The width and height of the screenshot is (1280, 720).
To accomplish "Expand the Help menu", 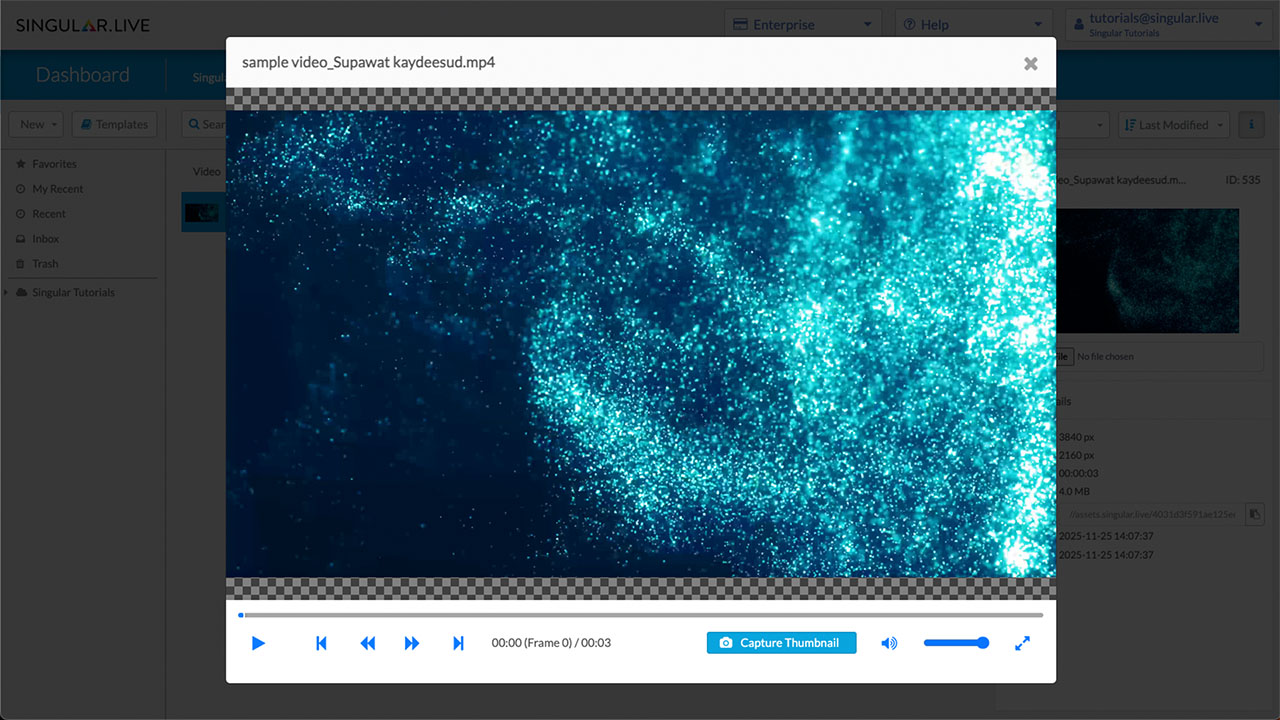I will [x=935, y=24].
